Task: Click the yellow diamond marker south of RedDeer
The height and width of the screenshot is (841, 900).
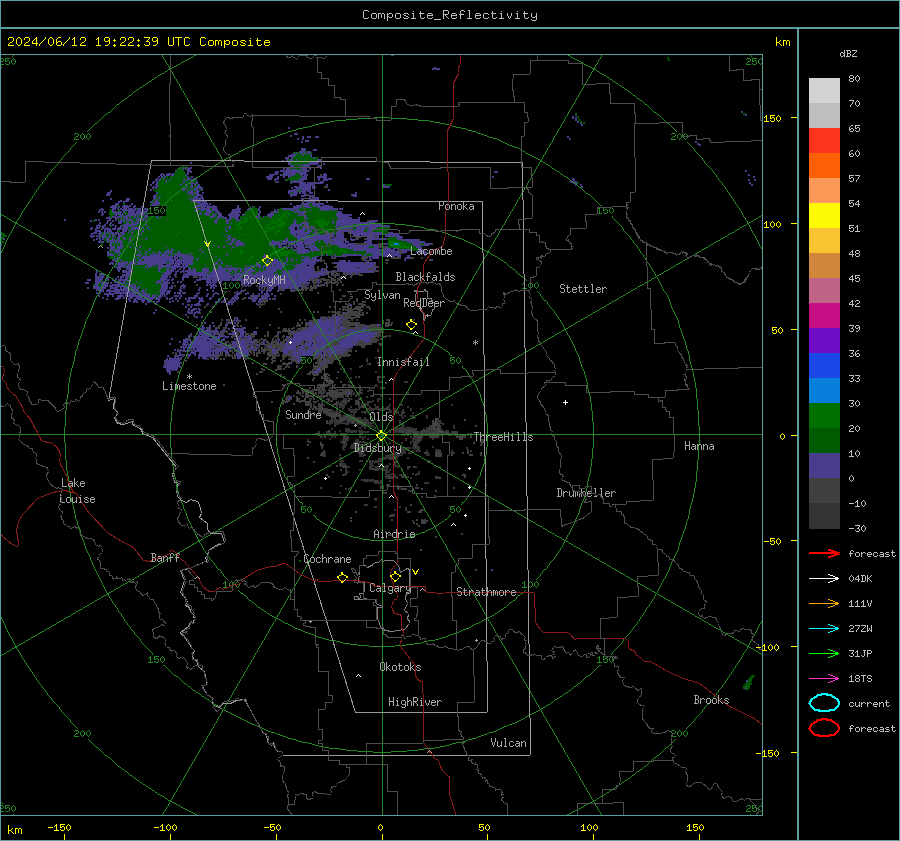Action: 412,324
